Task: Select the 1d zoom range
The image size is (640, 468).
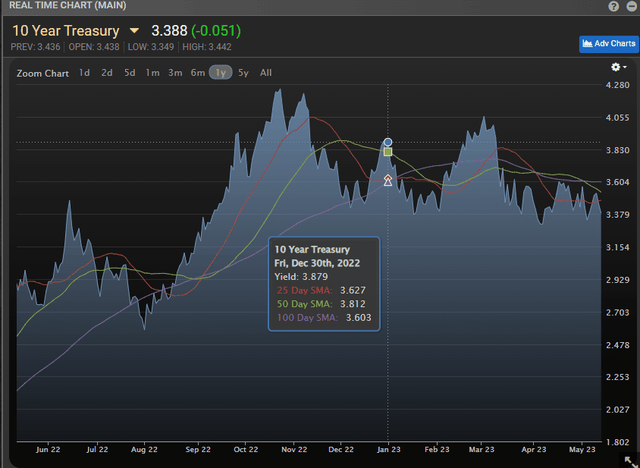Action: [84, 72]
